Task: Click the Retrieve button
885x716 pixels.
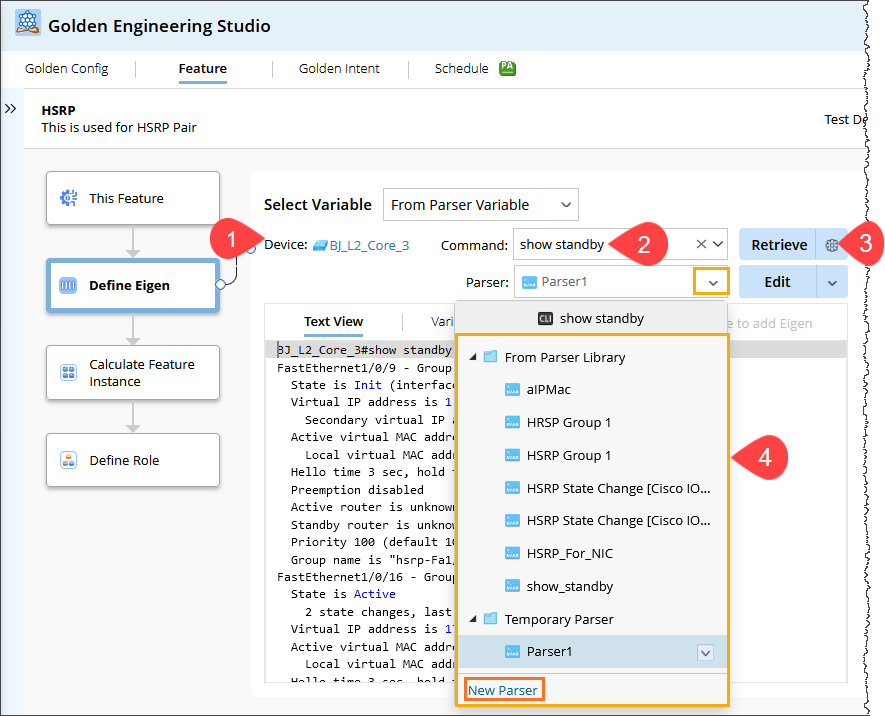Action: [x=778, y=245]
